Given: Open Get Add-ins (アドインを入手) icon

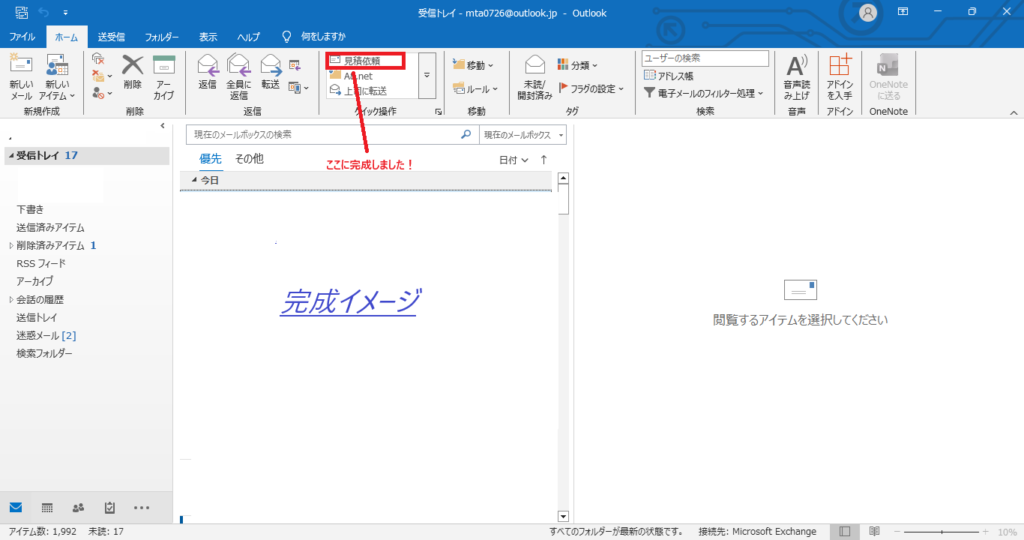Looking at the screenshot, I should point(839,68).
